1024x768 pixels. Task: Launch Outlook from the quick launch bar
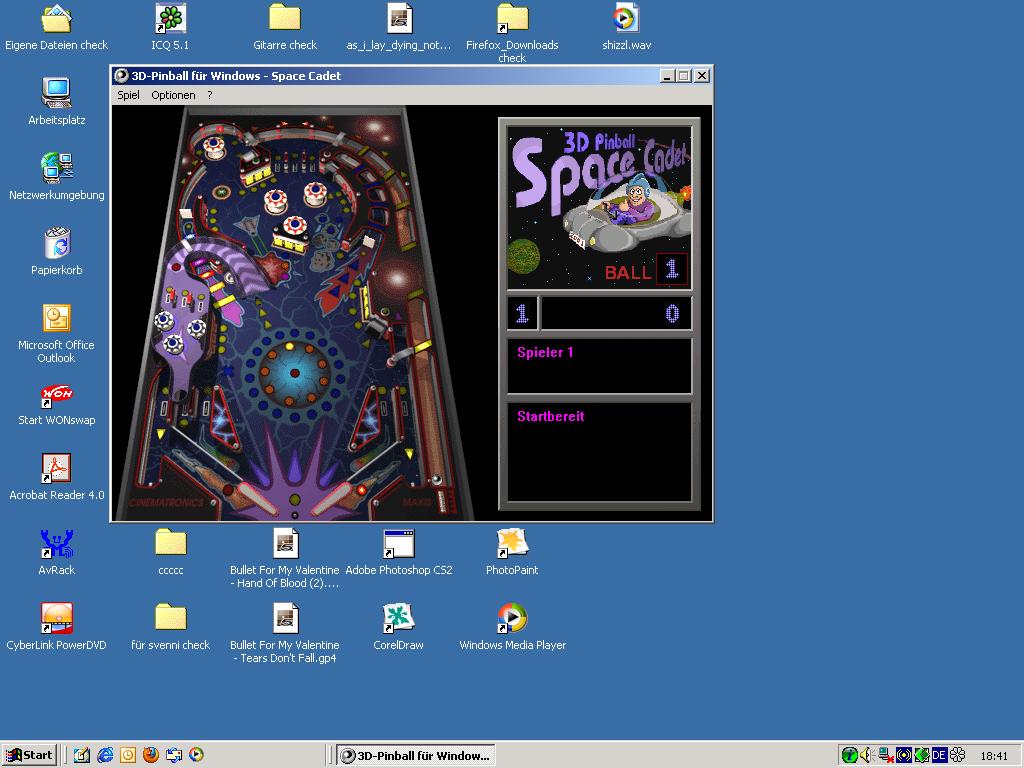[127, 756]
